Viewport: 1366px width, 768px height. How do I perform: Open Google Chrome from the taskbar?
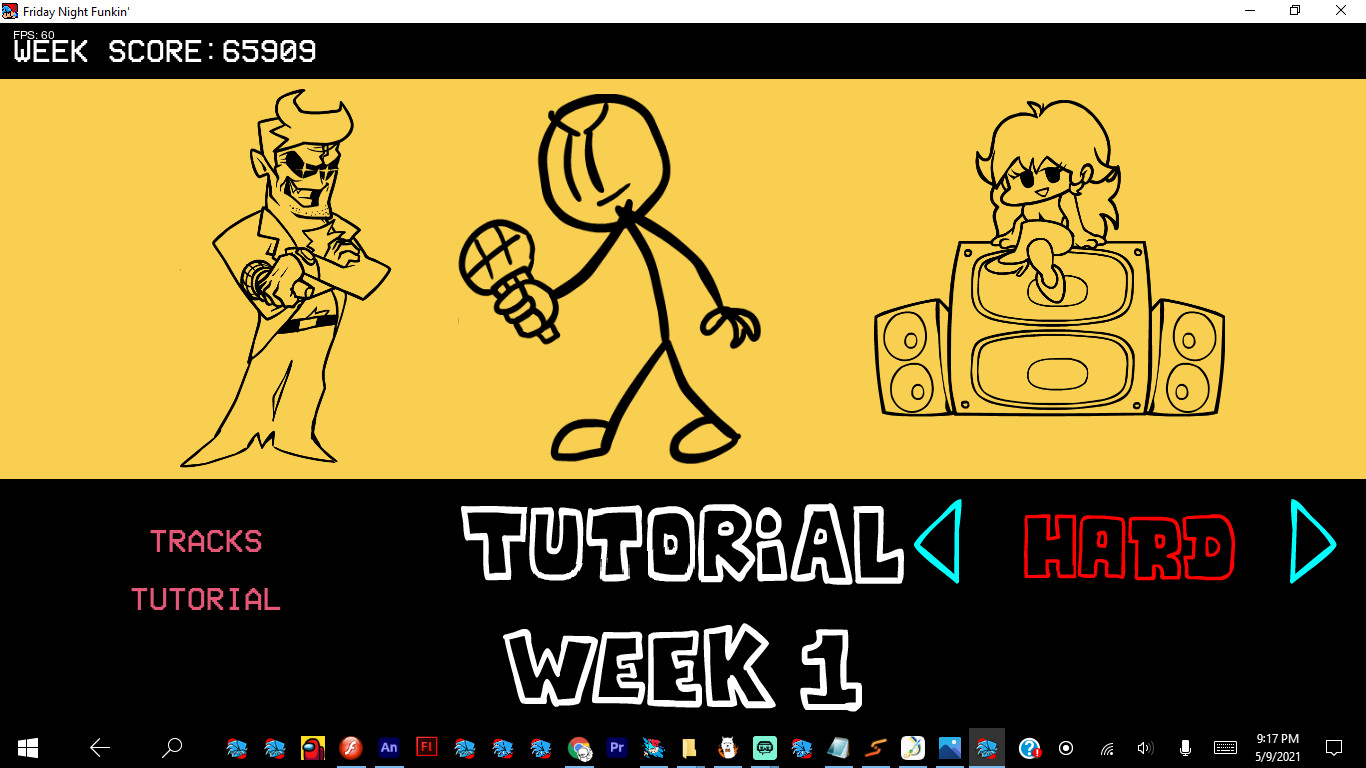(x=579, y=748)
